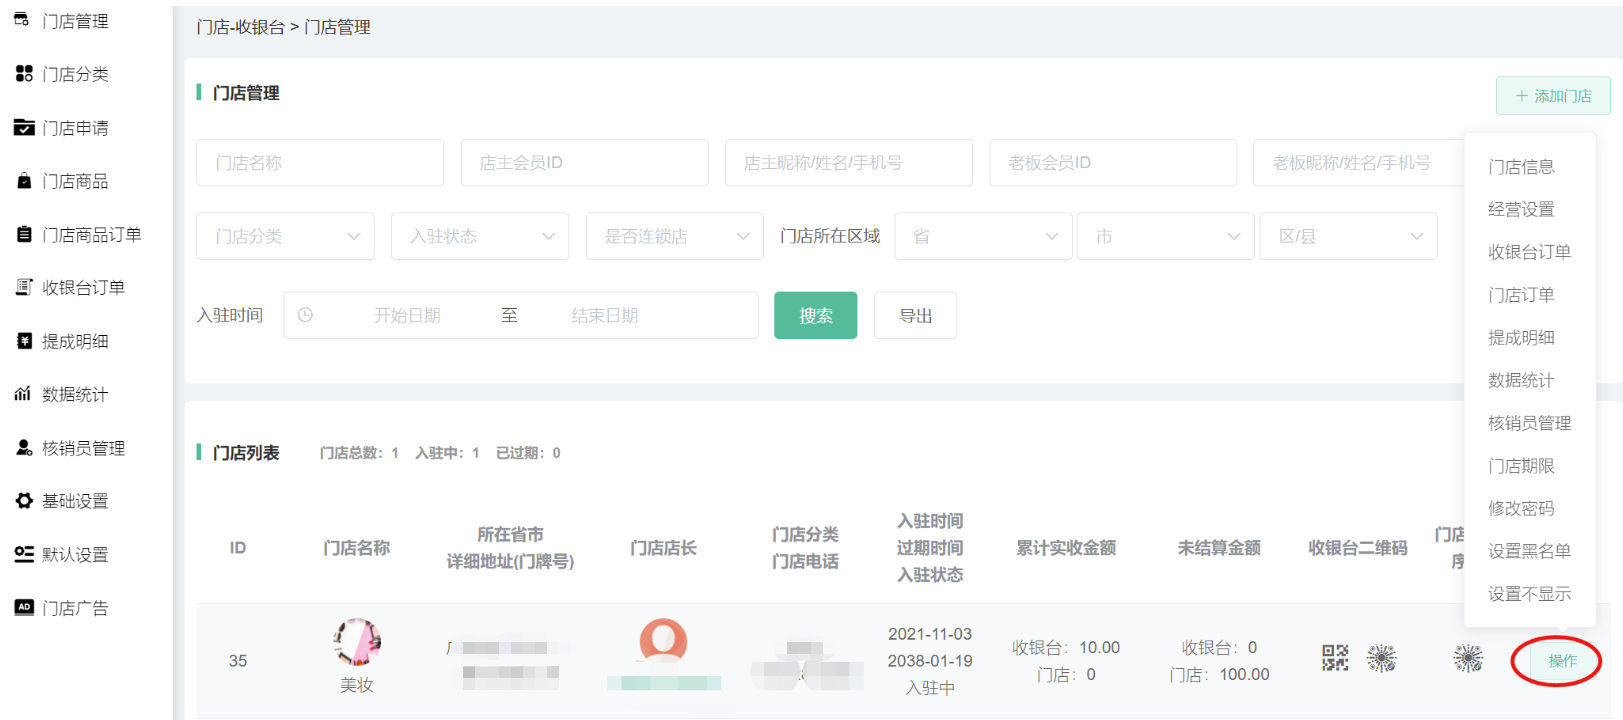
Task: Open 门店申请 via its folder icon
Action: point(24,127)
